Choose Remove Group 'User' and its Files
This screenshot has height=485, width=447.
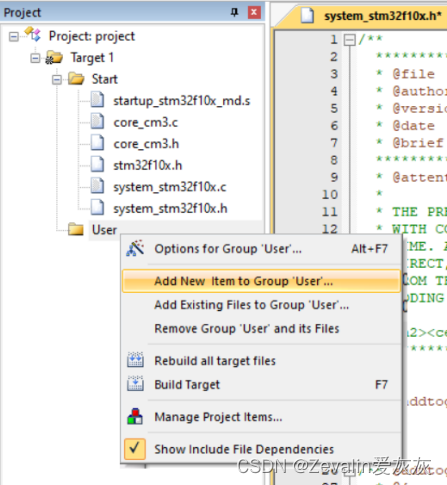click(x=261, y=329)
